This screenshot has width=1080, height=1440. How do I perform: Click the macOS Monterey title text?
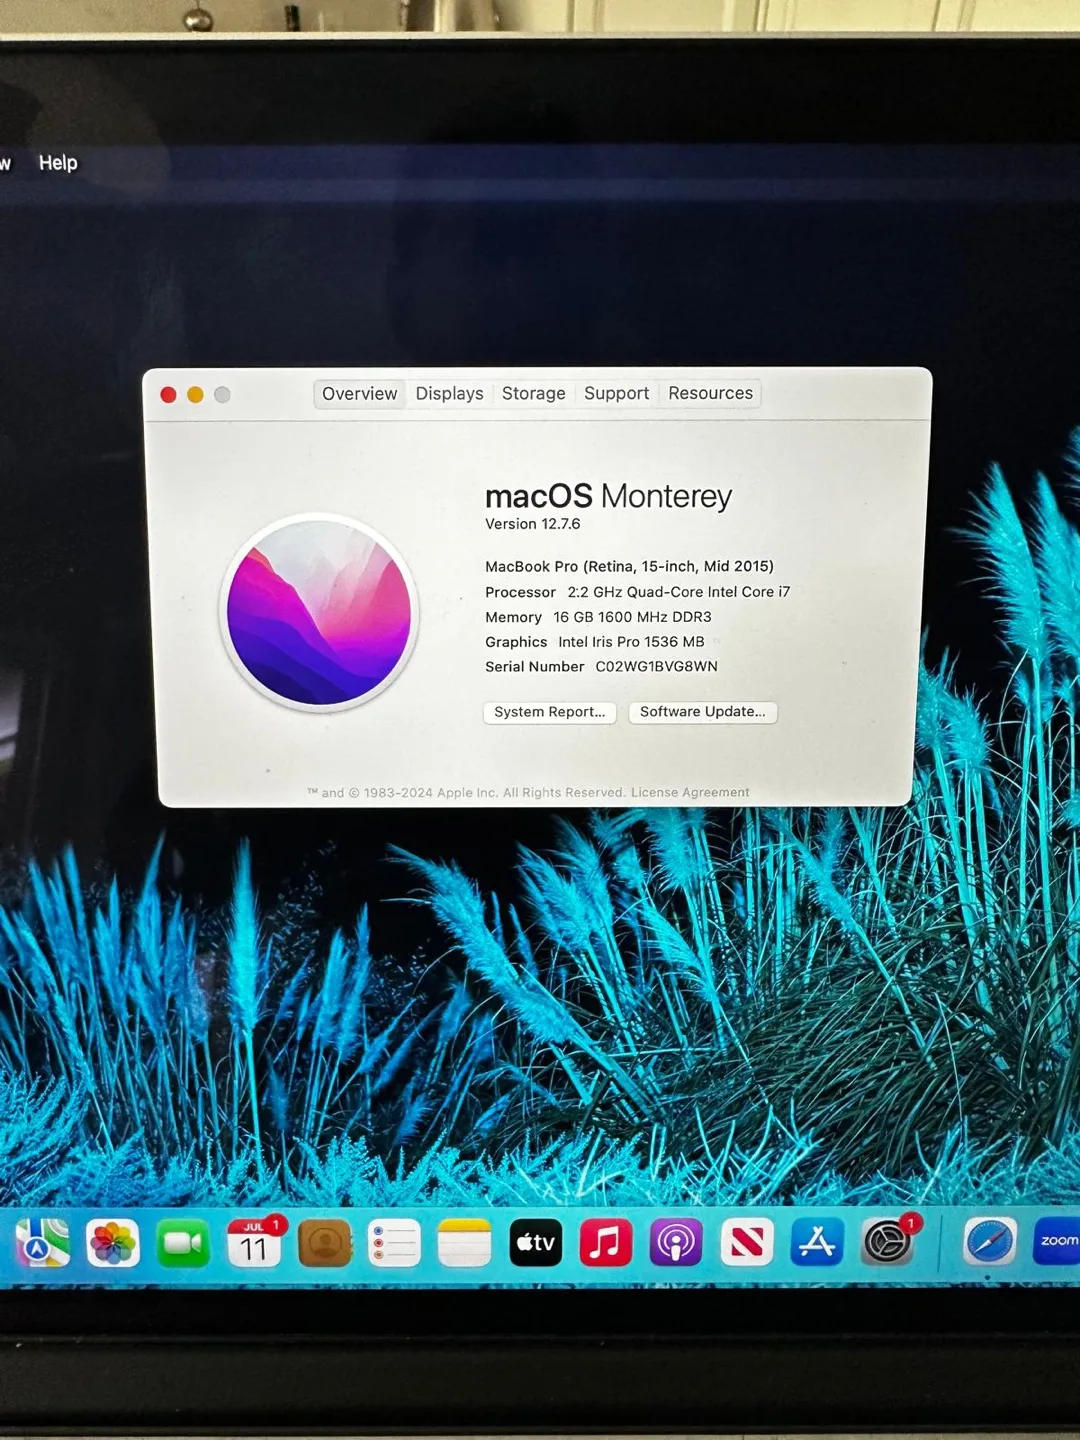click(609, 496)
